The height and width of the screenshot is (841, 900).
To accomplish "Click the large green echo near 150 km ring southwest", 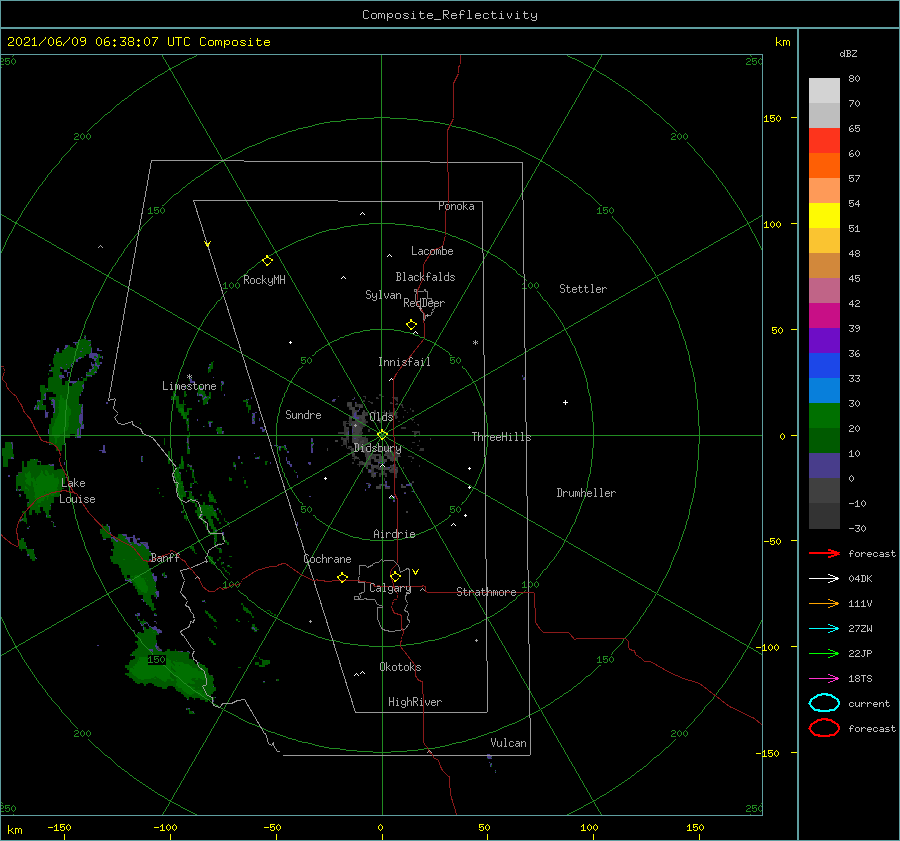I will tap(169, 669).
